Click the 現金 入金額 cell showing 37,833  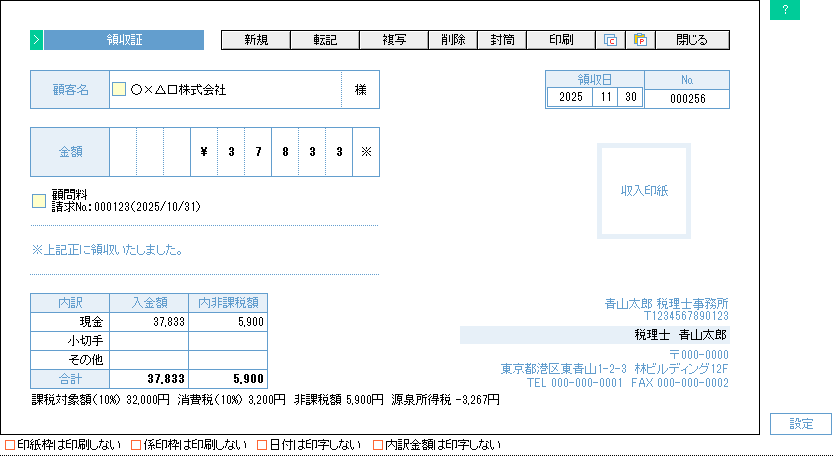pos(149,322)
